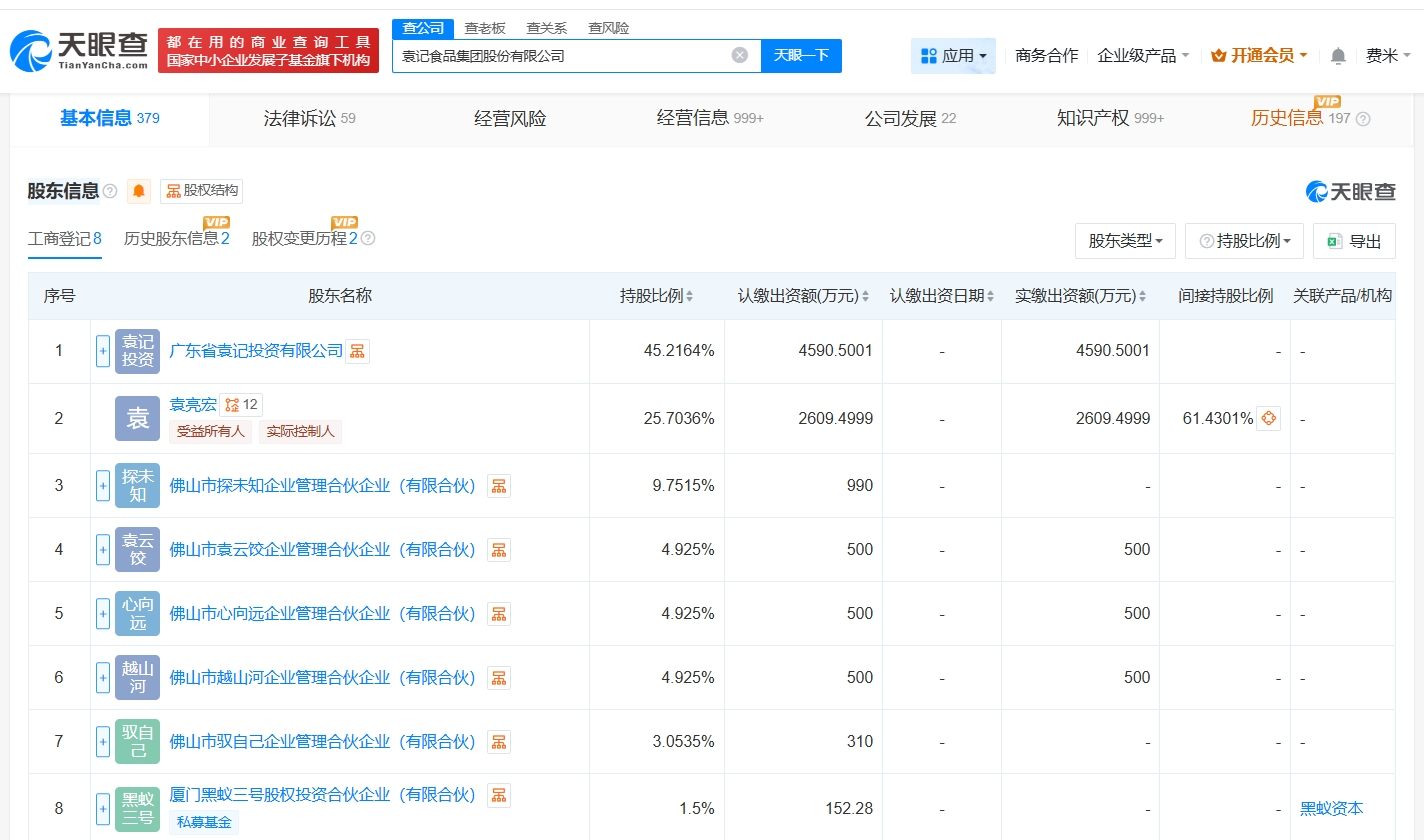
Task: Click the company name search input field
Action: point(560,56)
